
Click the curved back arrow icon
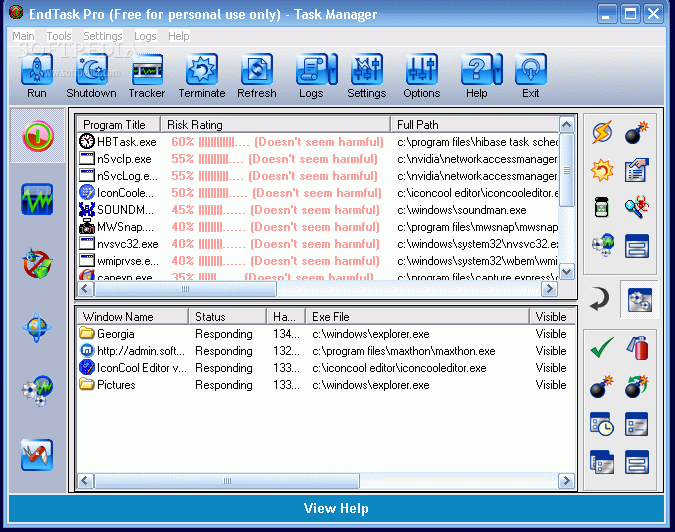(x=600, y=300)
